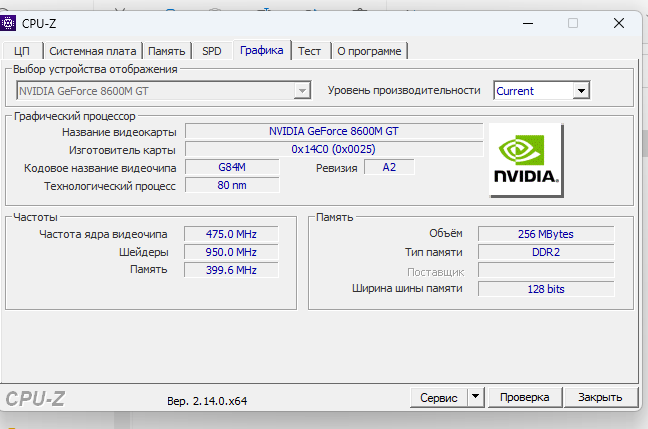Click the bus width value 128 bits

(x=546, y=289)
